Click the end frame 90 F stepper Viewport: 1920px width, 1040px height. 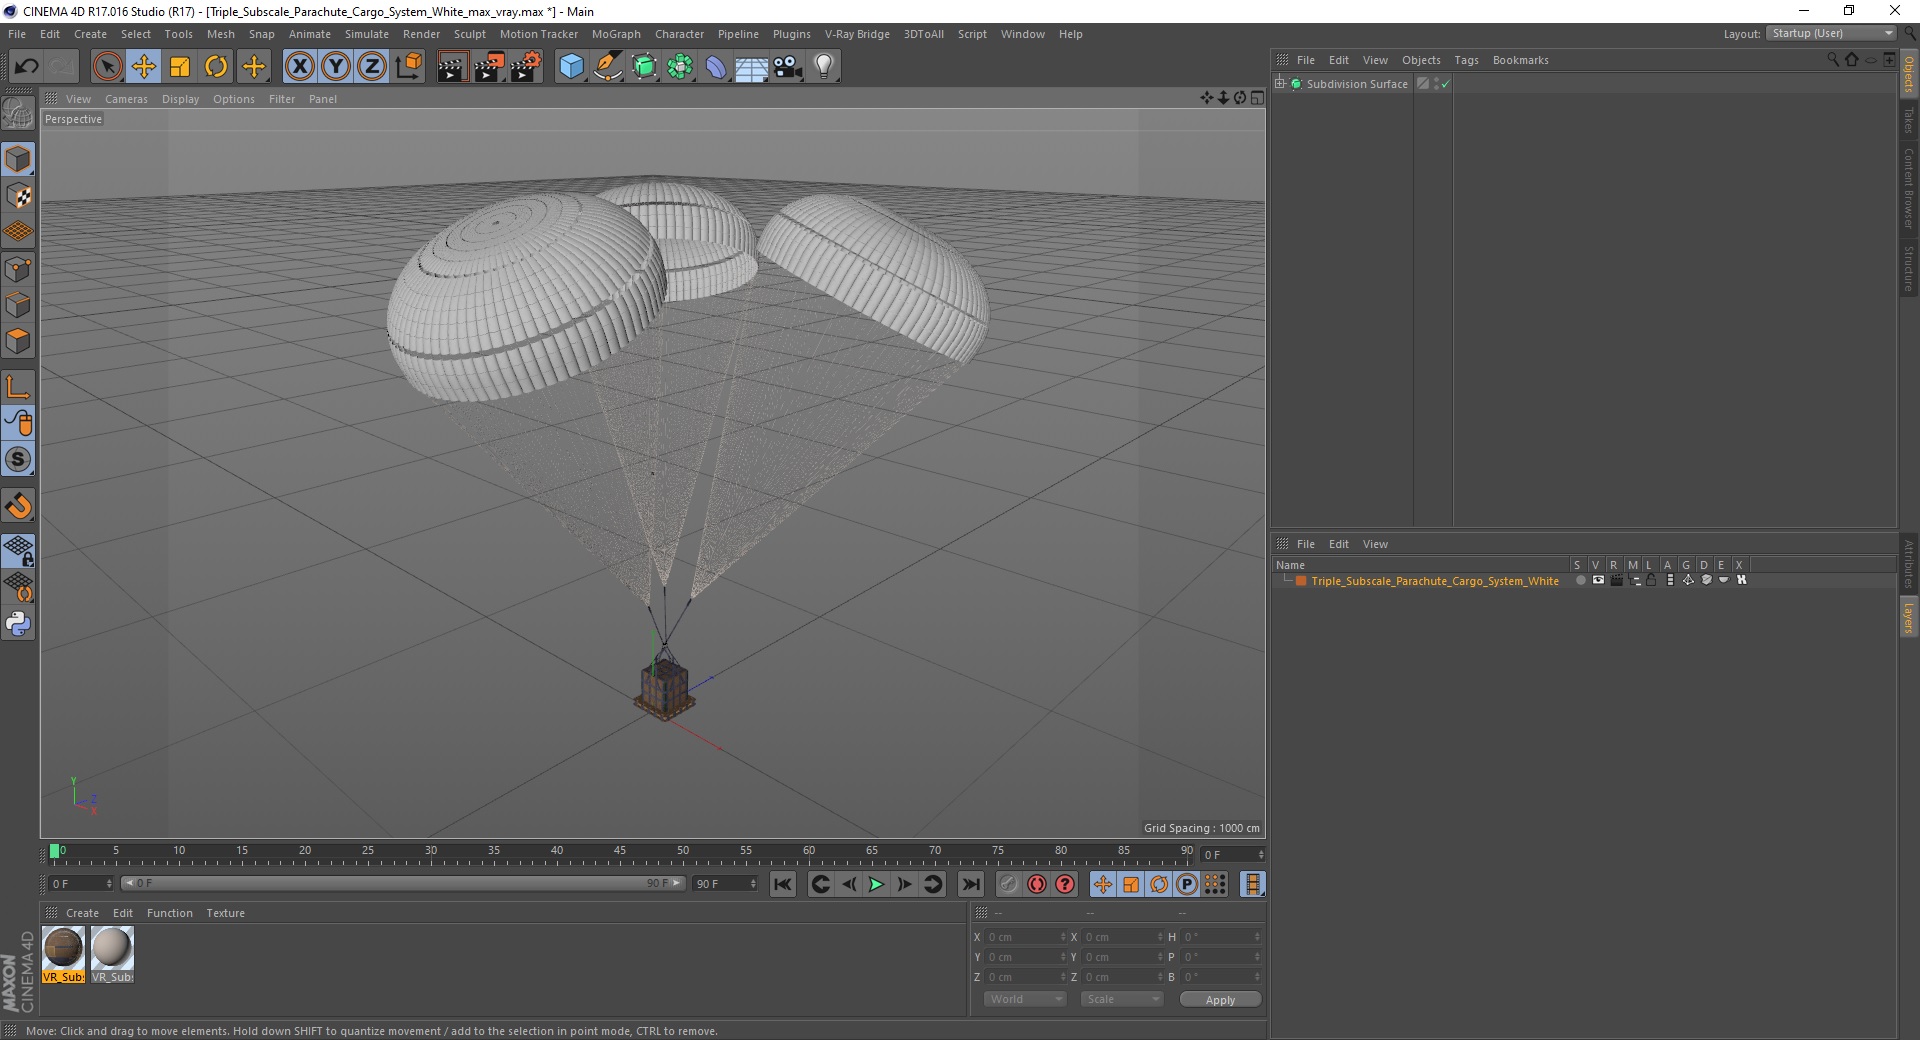coord(753,884)
